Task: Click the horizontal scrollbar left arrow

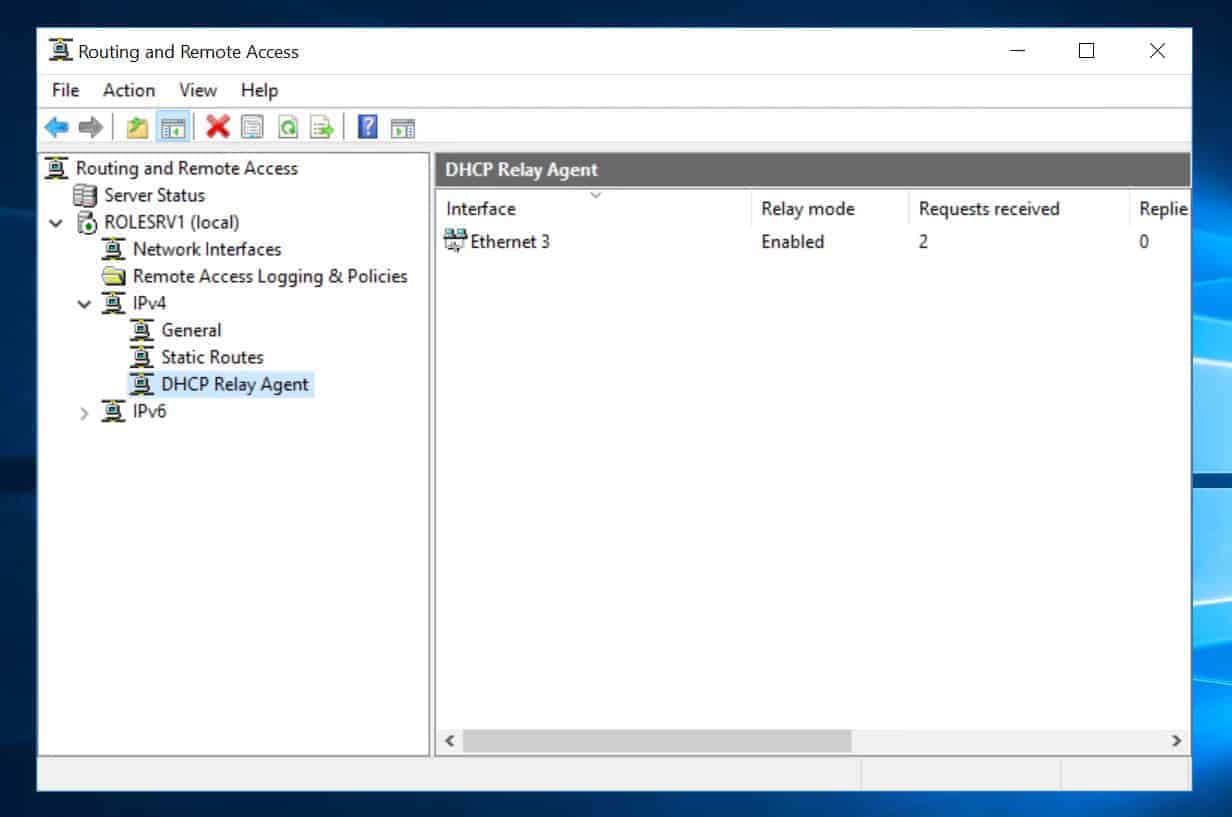Action: point(450,741)
